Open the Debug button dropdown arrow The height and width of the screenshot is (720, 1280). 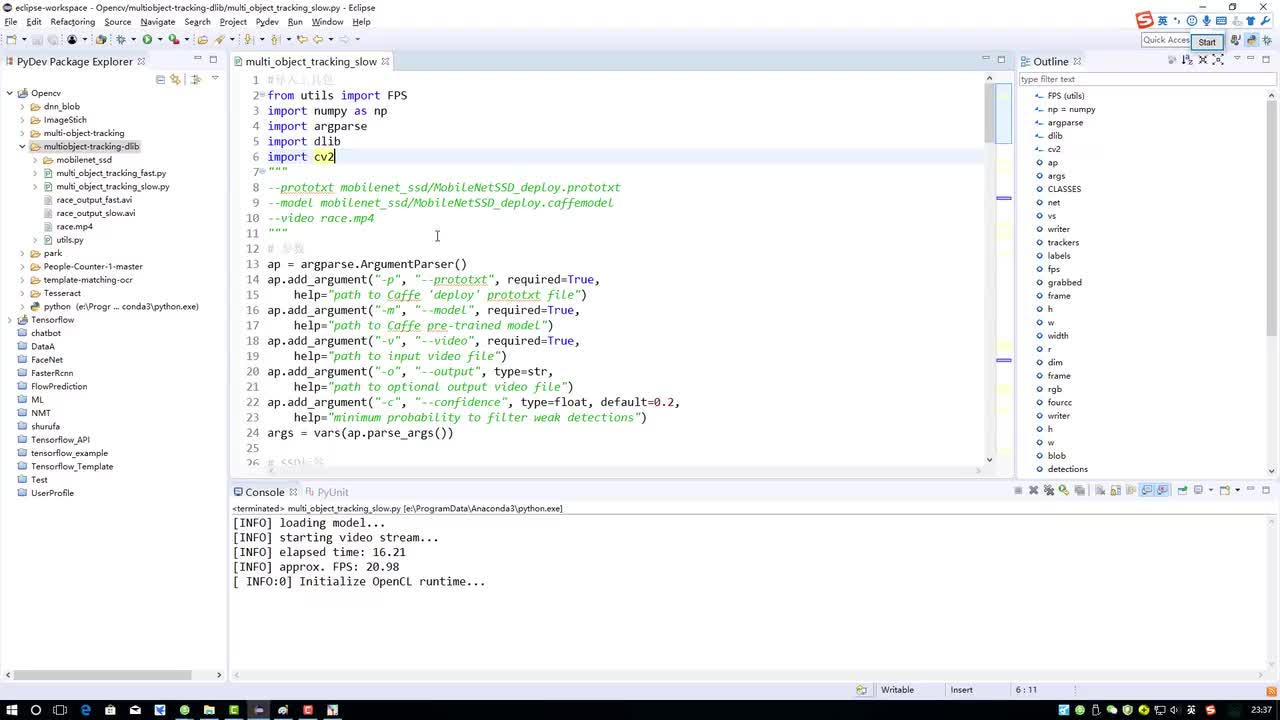pos(132,40)
